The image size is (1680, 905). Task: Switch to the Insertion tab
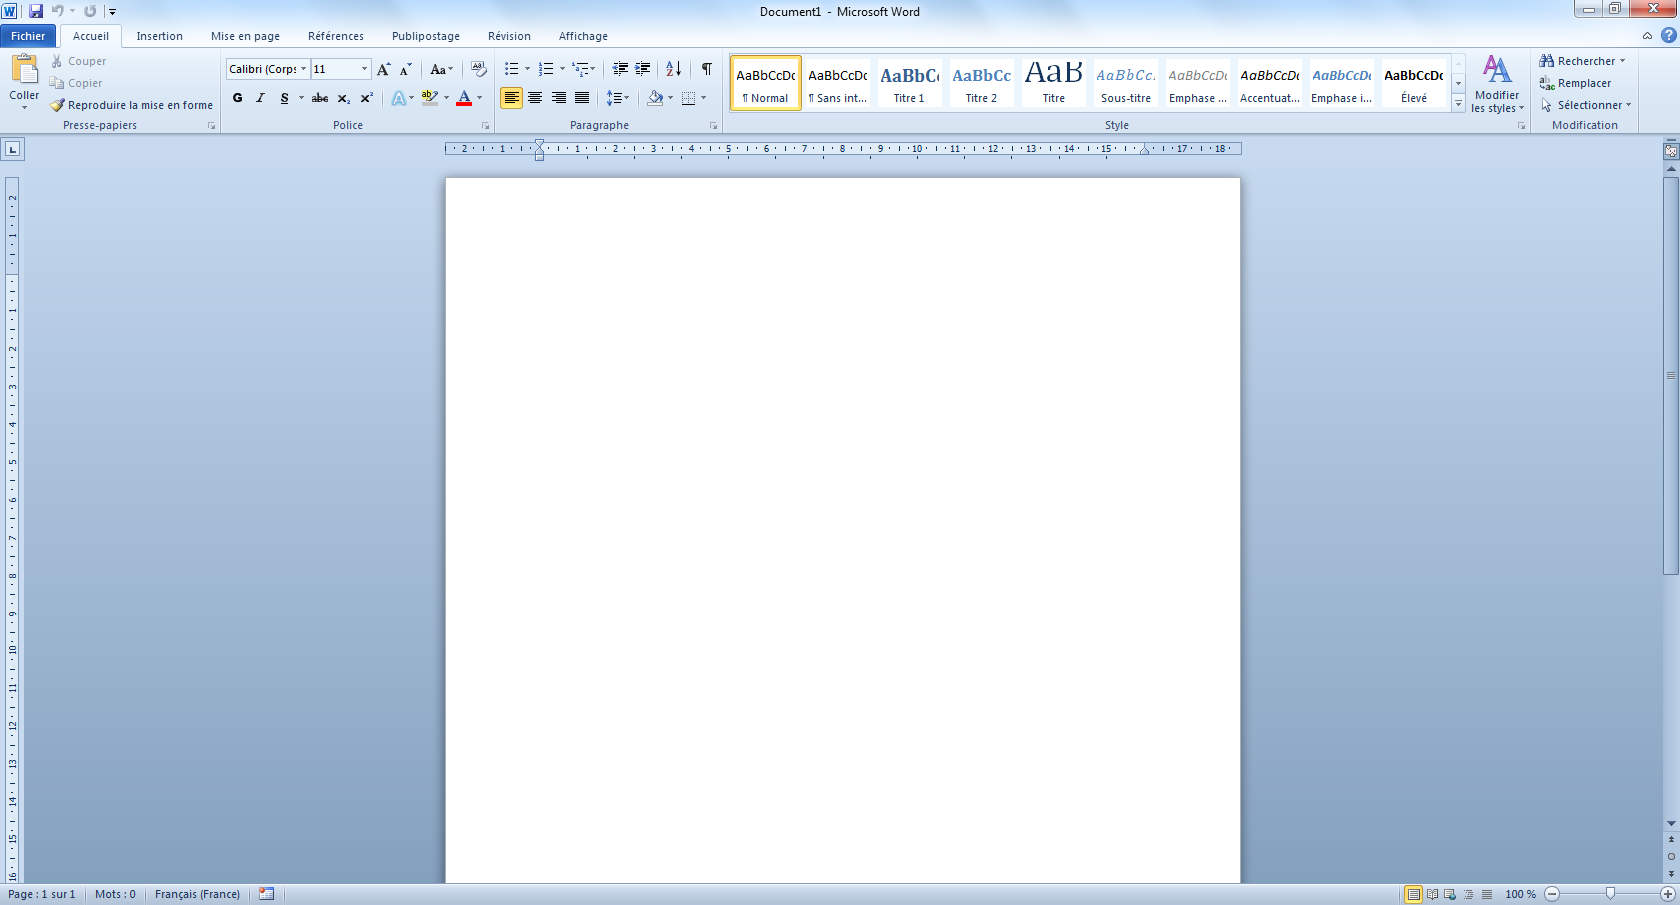[x=159, y=36]
